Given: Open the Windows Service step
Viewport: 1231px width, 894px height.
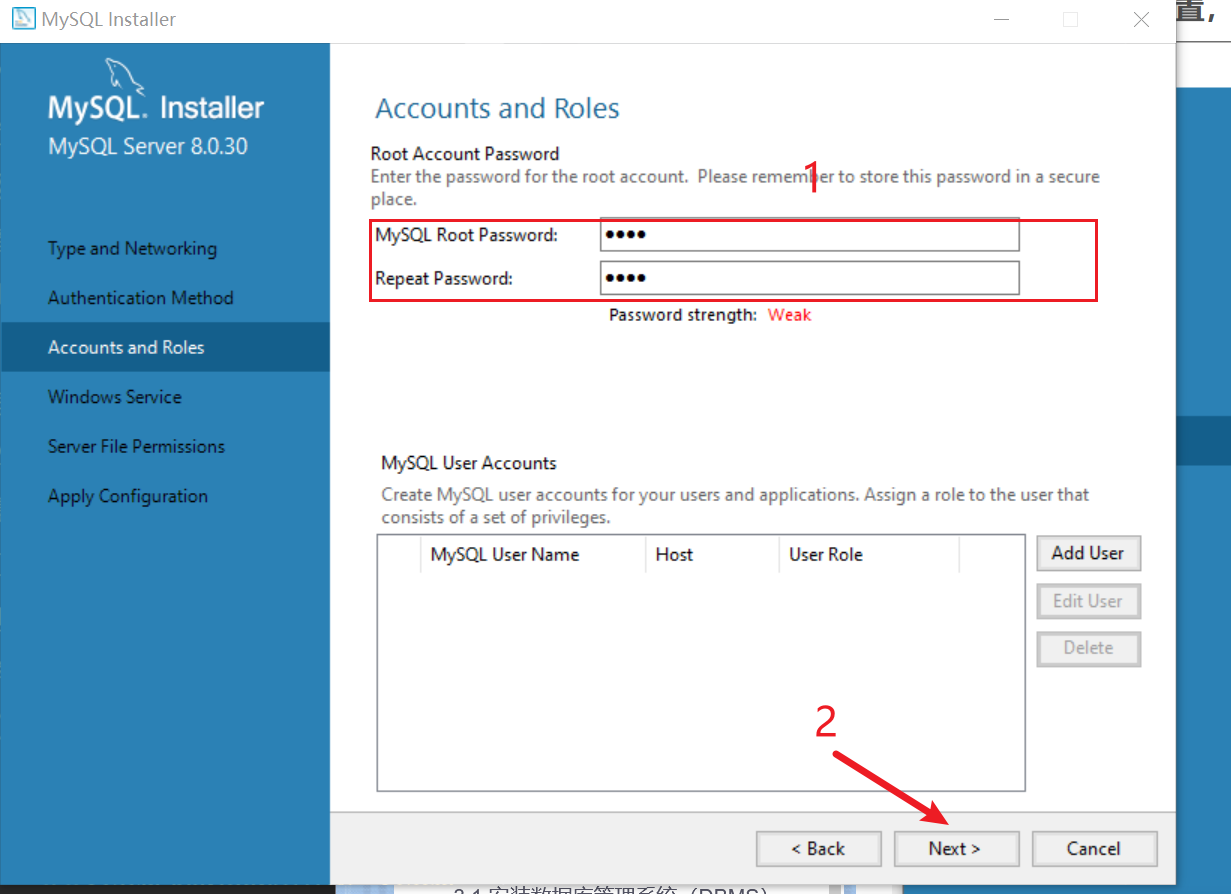Looking at the screenshot, I should pos(115,397).
